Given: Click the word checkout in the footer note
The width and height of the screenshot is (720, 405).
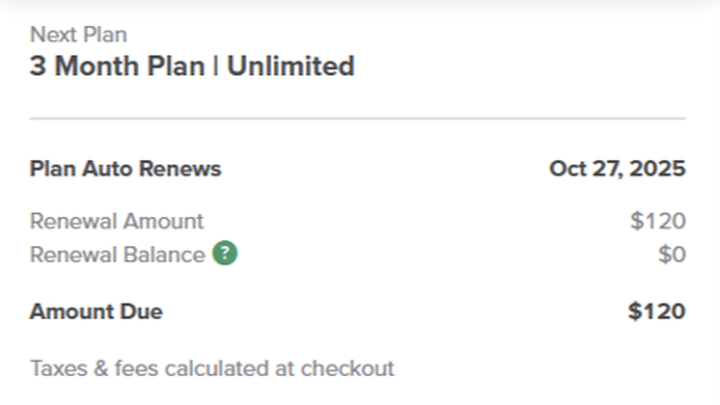Looking at the screenshot, I should pos(348,368).
